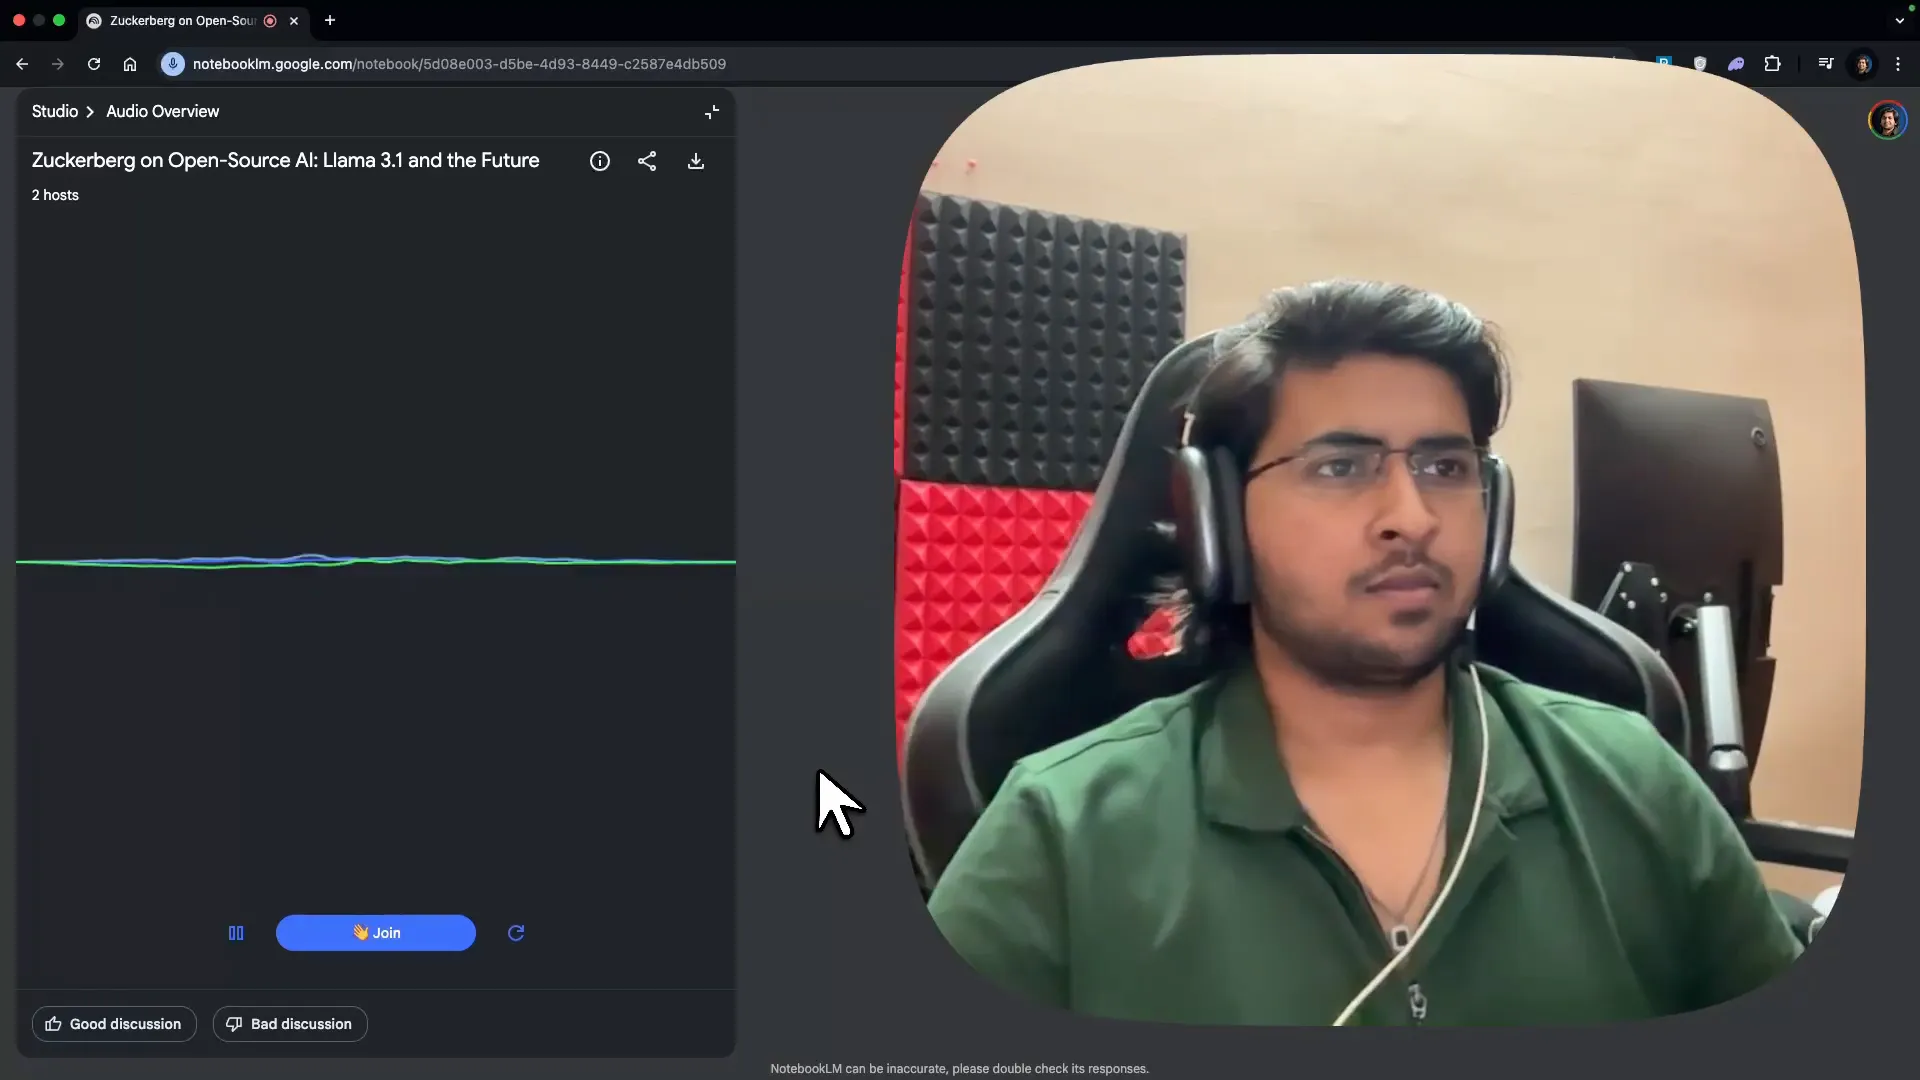
Task: Click the title 'Zuckerberg on Open-Source AI: Llama 3.1 and the Future'
Action: pos(285,161)
